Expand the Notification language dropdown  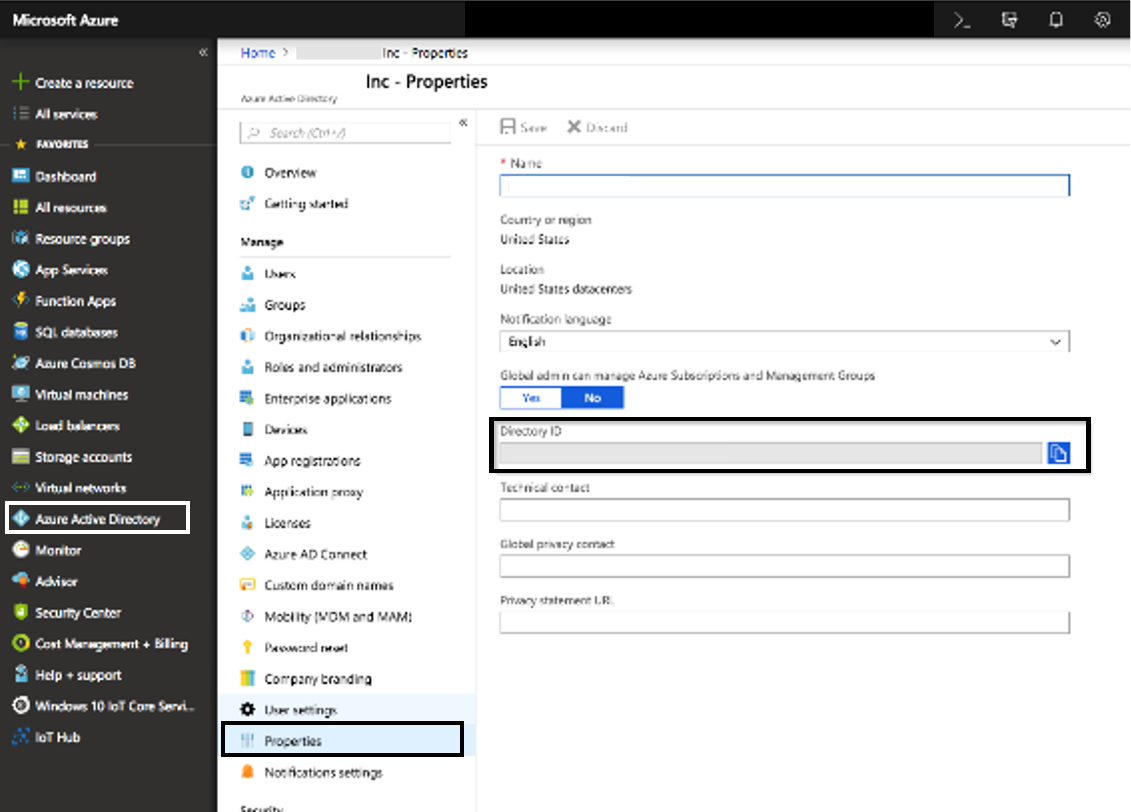pos(1054,342)
